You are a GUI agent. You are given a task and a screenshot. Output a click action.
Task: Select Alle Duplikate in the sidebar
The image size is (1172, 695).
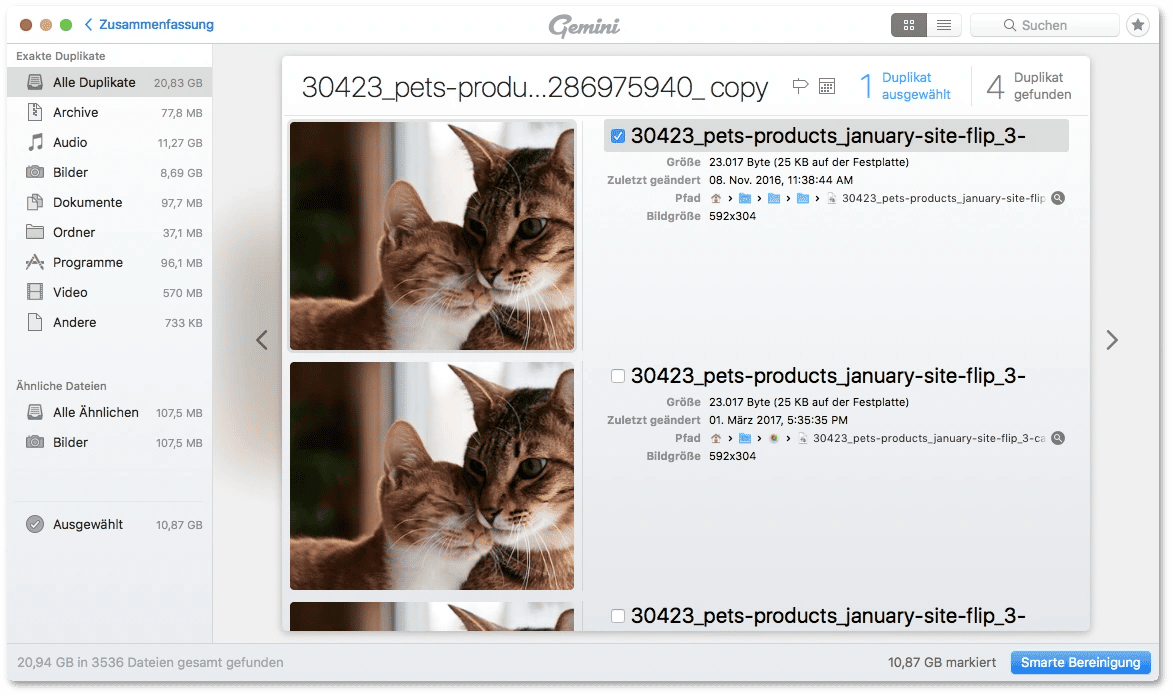point(109,82)
